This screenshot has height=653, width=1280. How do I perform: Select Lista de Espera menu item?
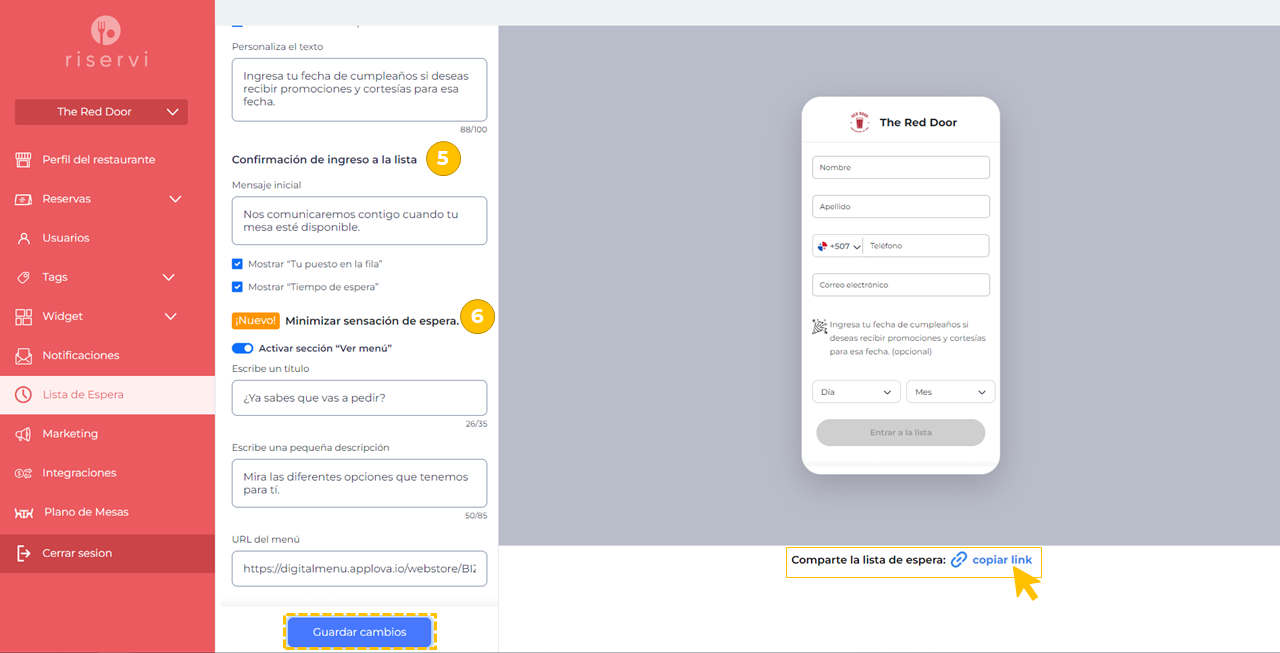[x=107, y=394]
